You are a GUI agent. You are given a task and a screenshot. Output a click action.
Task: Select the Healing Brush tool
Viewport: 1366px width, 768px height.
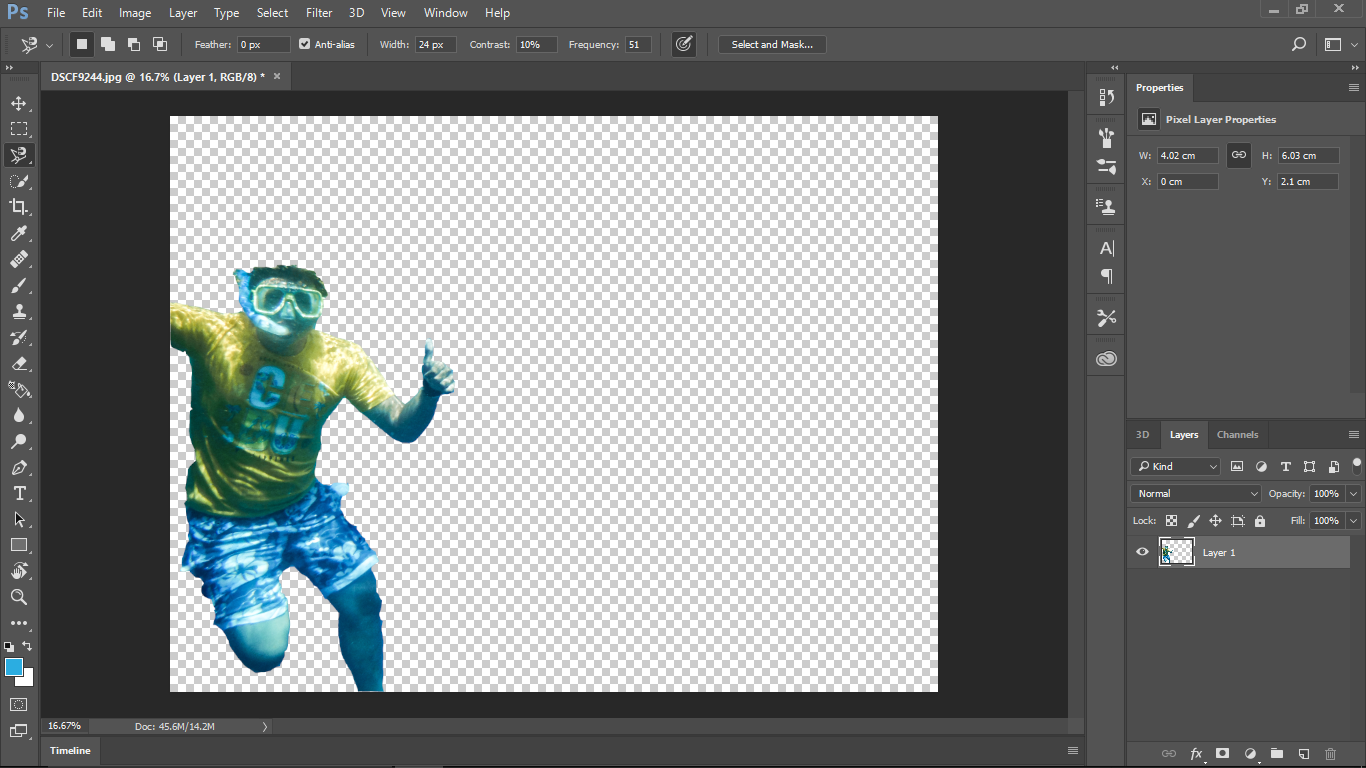(19, 259)
